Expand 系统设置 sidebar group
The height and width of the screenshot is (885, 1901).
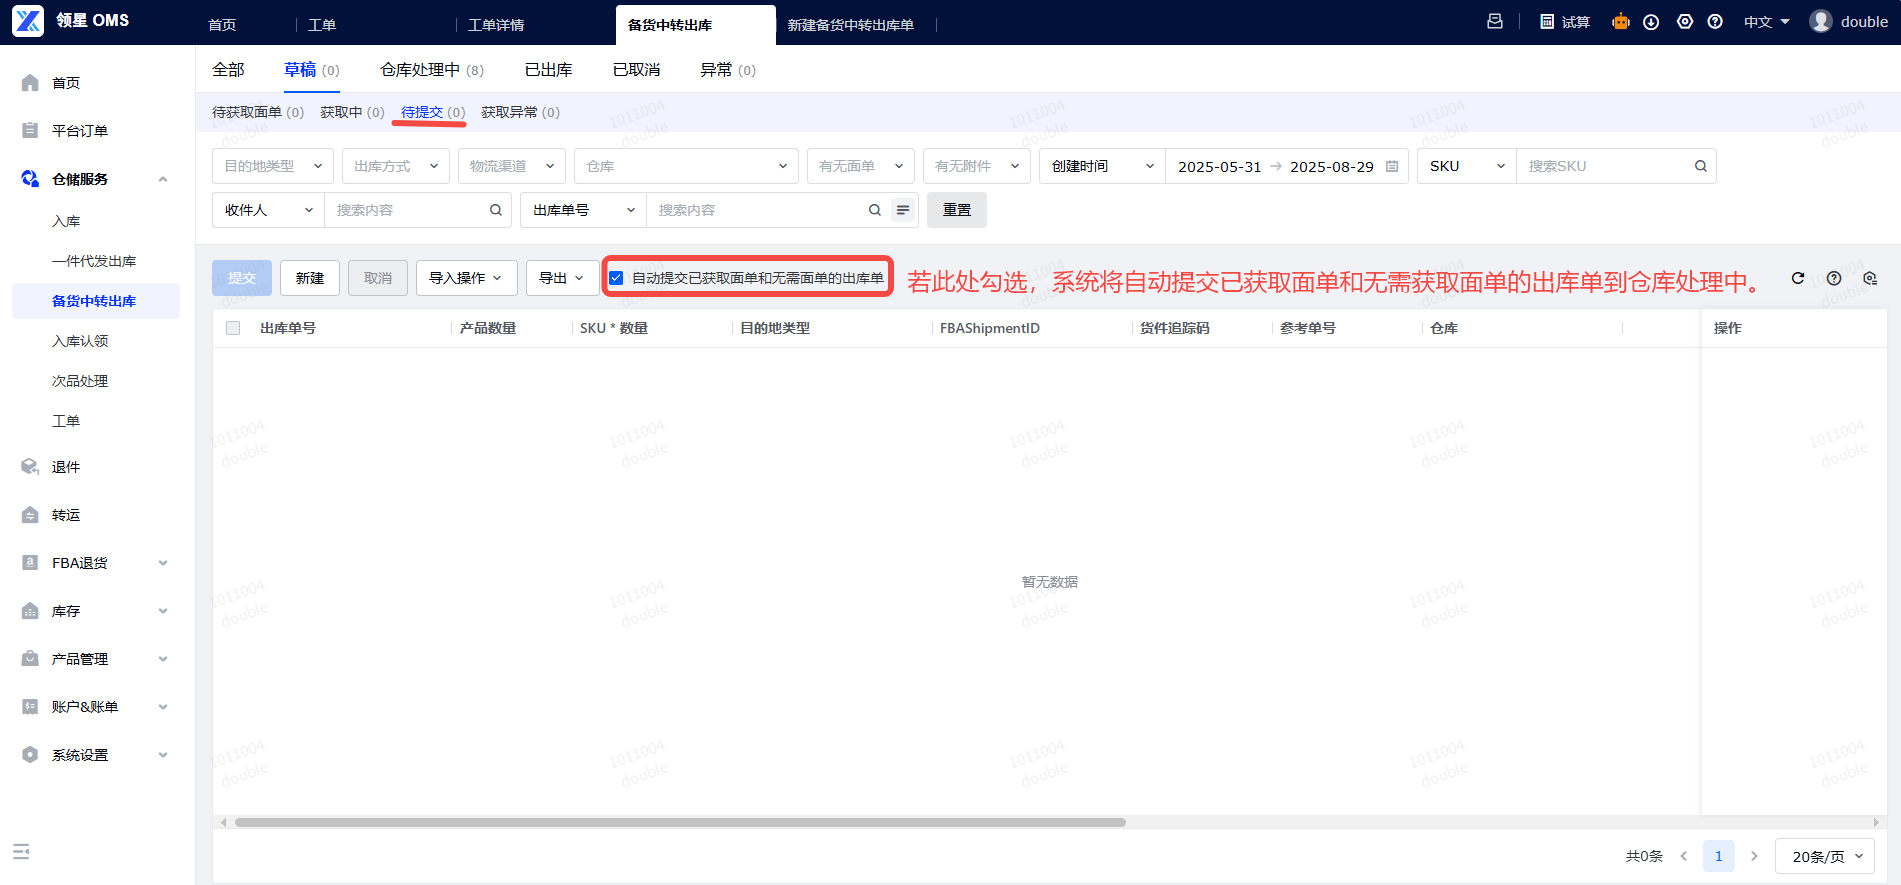(x=163, y=755)
